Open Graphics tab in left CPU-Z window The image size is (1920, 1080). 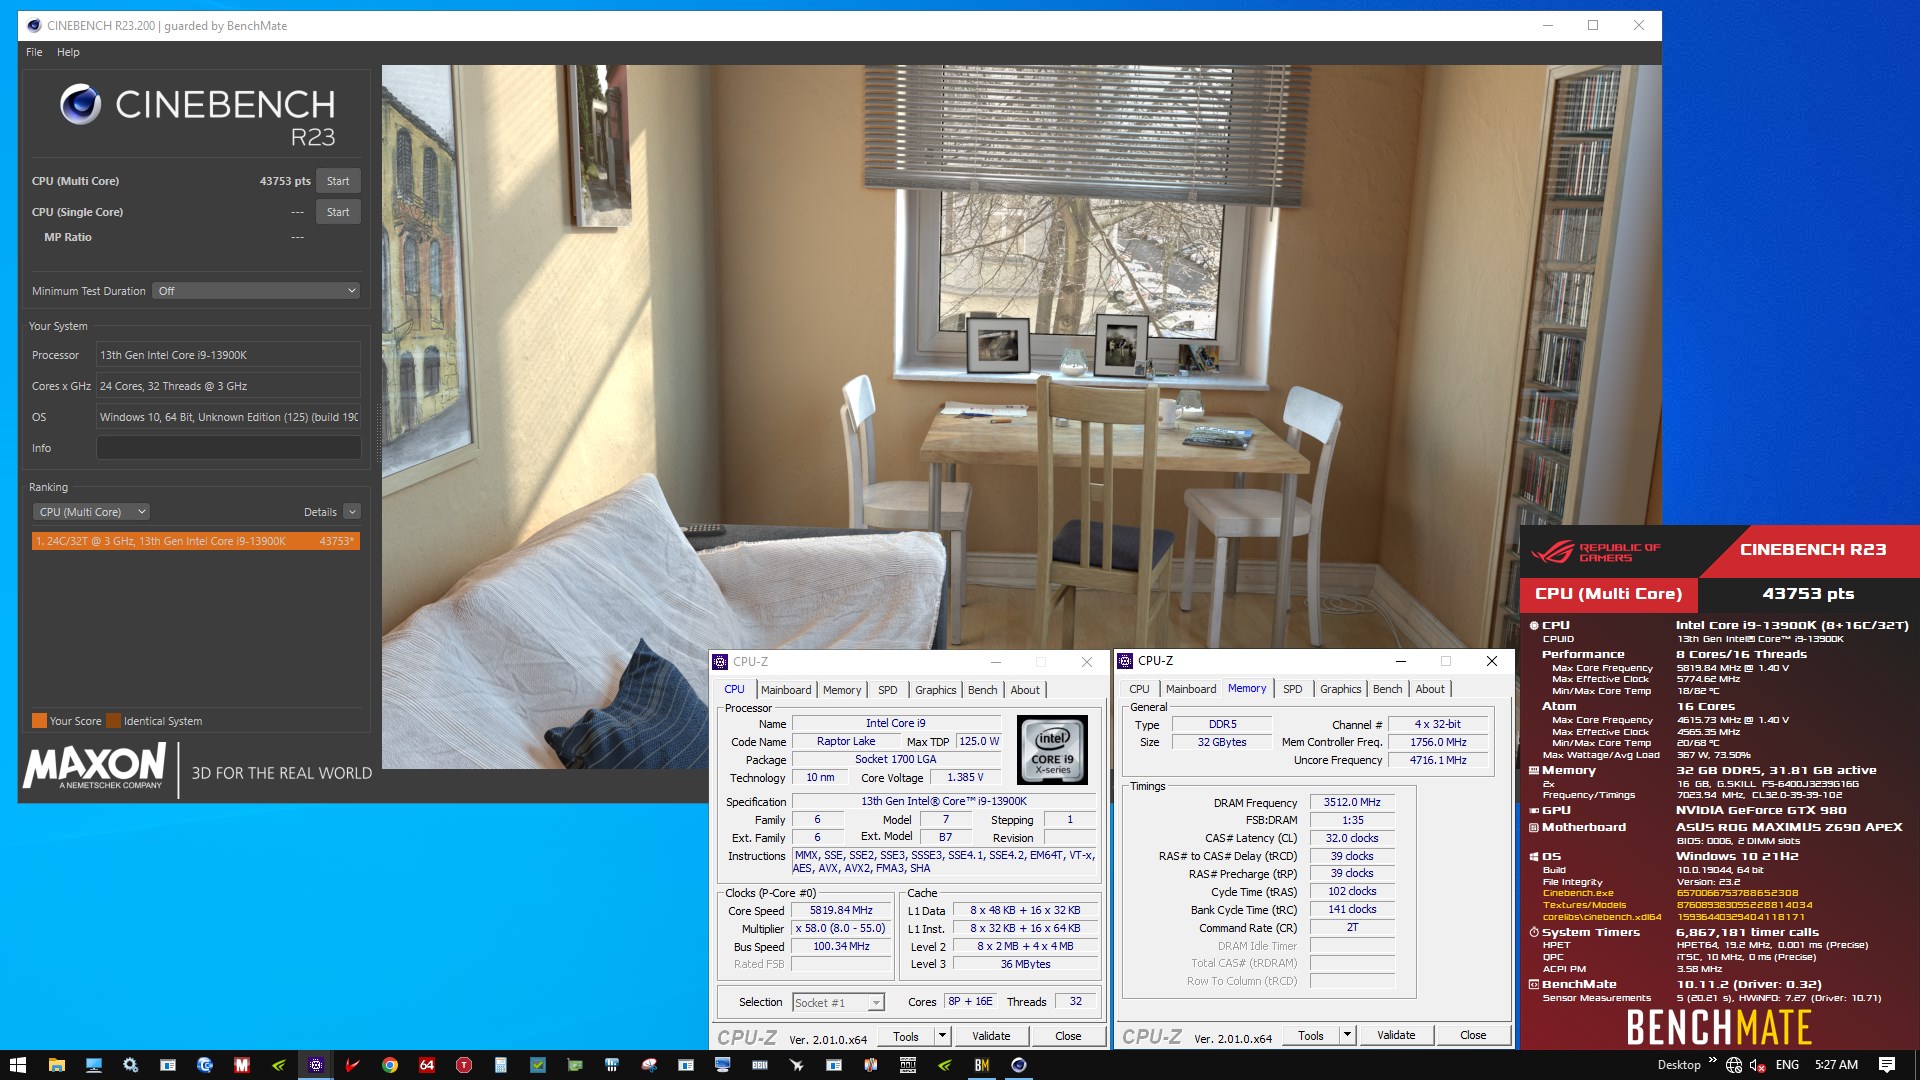click(936, 690)
